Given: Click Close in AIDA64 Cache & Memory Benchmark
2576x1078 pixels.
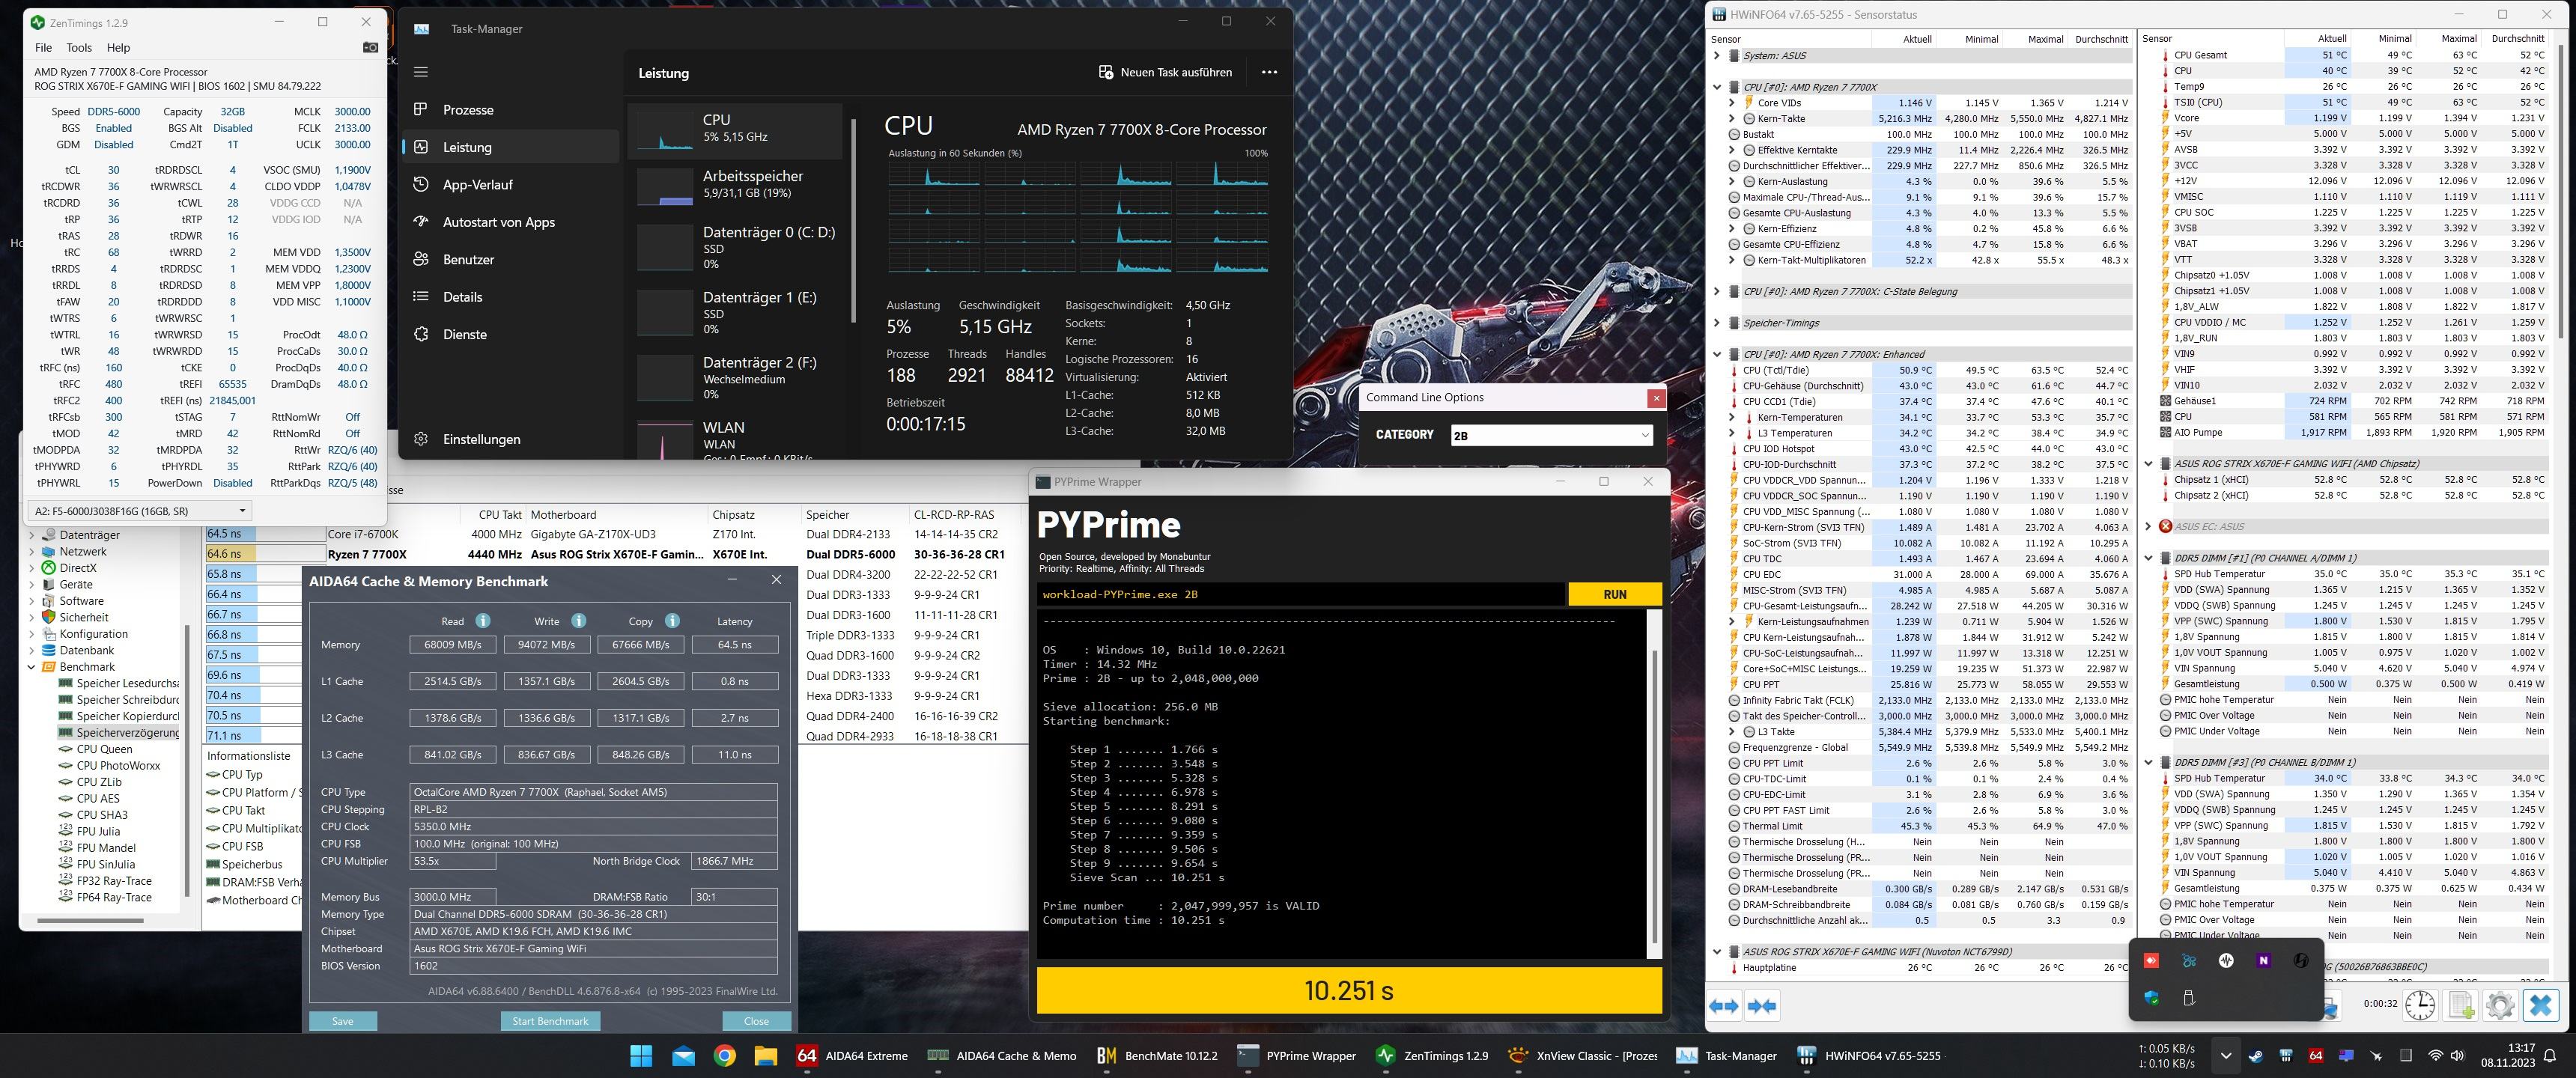Looking at the screenshot, I should 756,1021.
